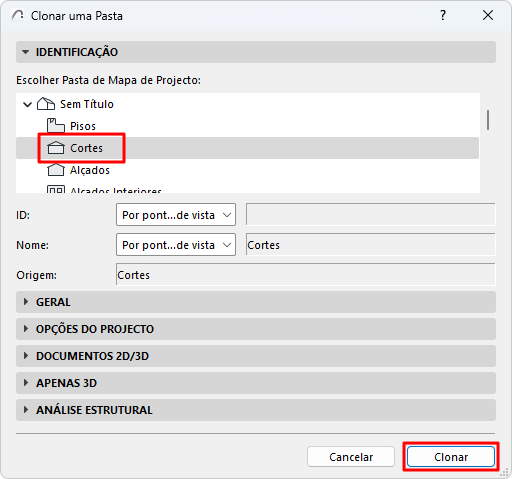The width and height of the screenshot is (512, 479).
Task: Expand the APENAS 3D section
Action: coord(256,383)
